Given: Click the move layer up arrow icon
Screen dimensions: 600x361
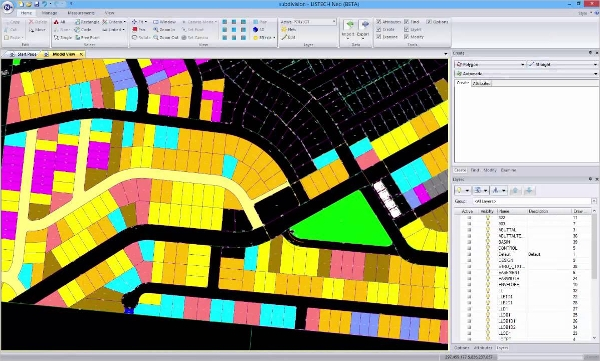Looking at the screenshot, I should pos(515,190).
